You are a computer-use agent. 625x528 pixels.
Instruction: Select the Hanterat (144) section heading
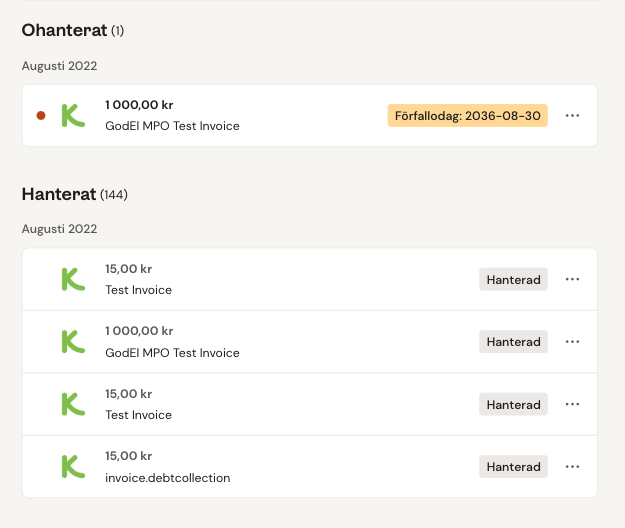coord(75,194)
